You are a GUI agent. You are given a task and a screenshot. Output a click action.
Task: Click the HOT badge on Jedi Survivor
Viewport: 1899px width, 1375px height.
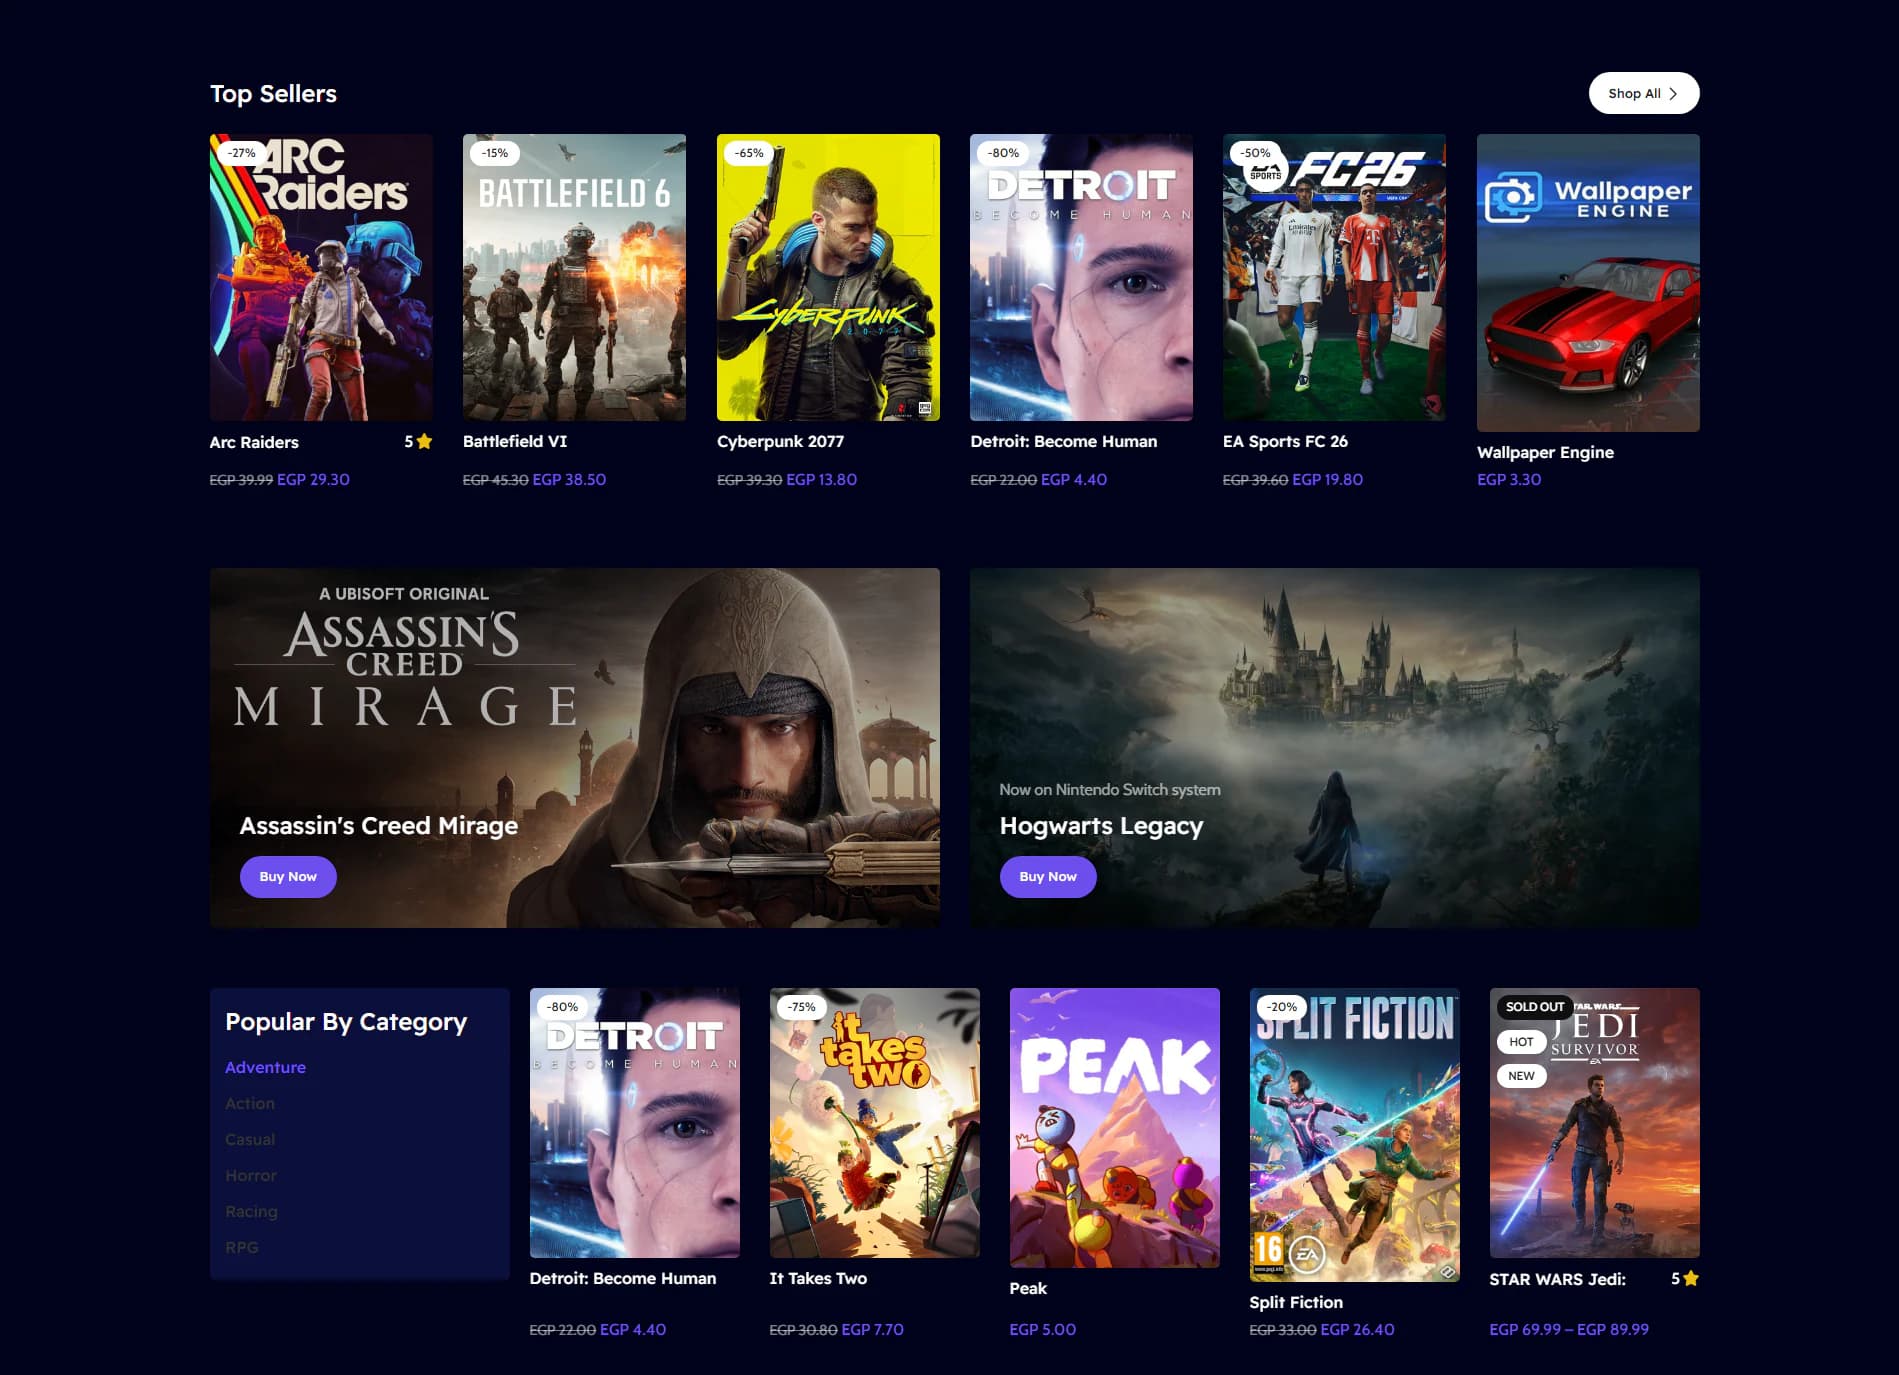pyautogui.click(x=1521, y=1042)
